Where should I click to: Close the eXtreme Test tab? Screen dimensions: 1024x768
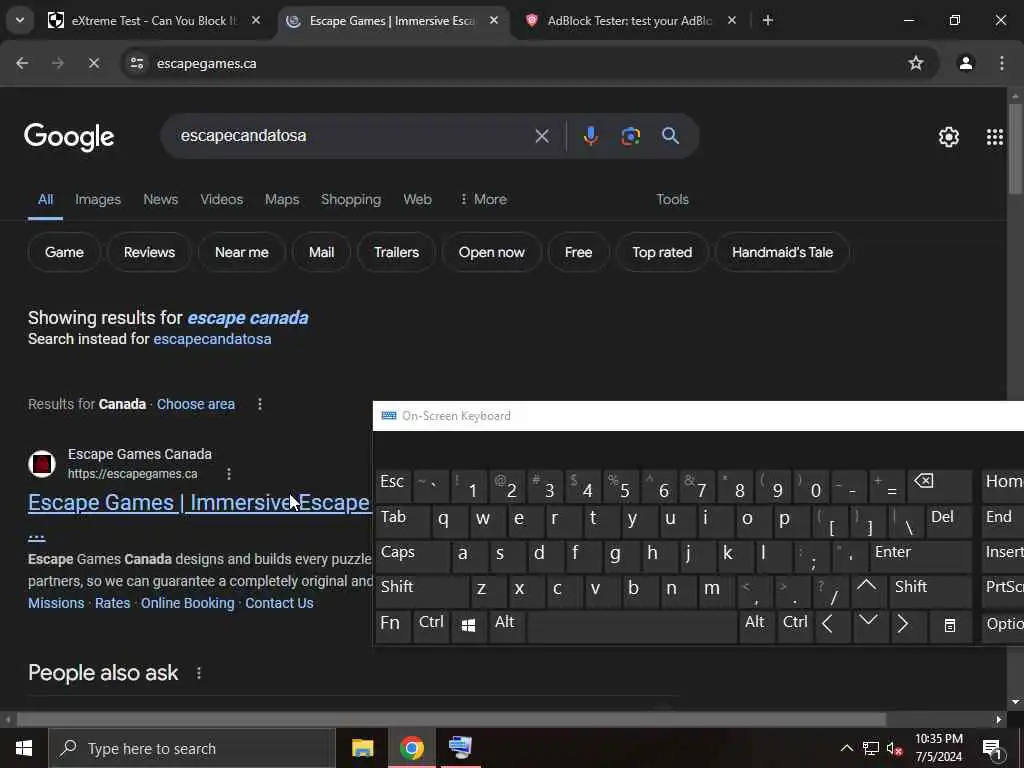[x=256, y=20]
